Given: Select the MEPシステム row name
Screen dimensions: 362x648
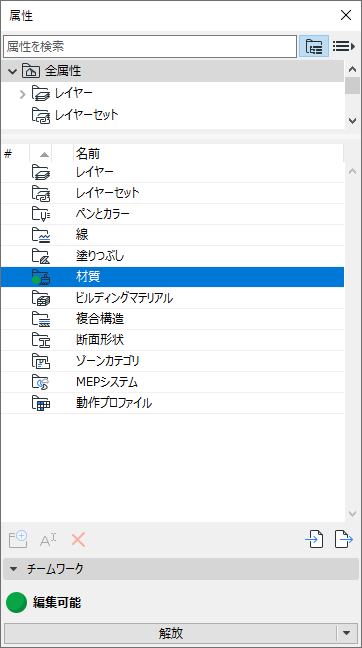Looking at the screenshot, I should (107, 382).
